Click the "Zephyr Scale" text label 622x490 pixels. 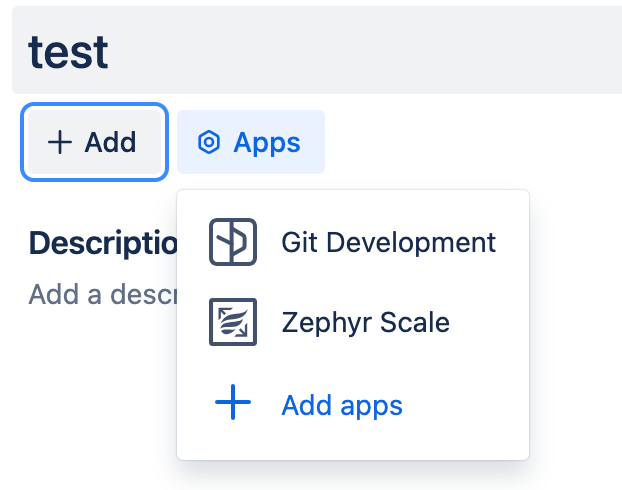coord(365,322)
